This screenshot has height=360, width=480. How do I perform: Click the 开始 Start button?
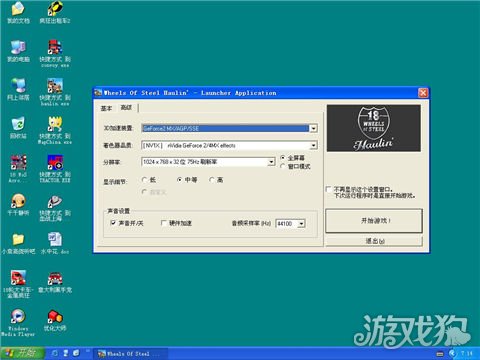(x=22, y=353)
